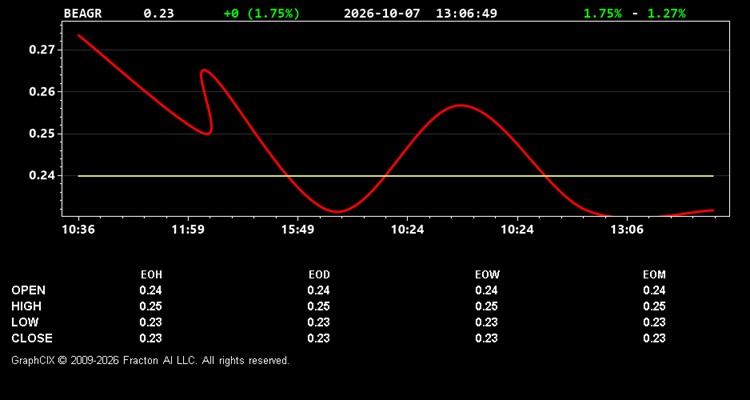Select the LOW row label
The image size is (750, 400).
pyautogui.click(x=25, y=322)
